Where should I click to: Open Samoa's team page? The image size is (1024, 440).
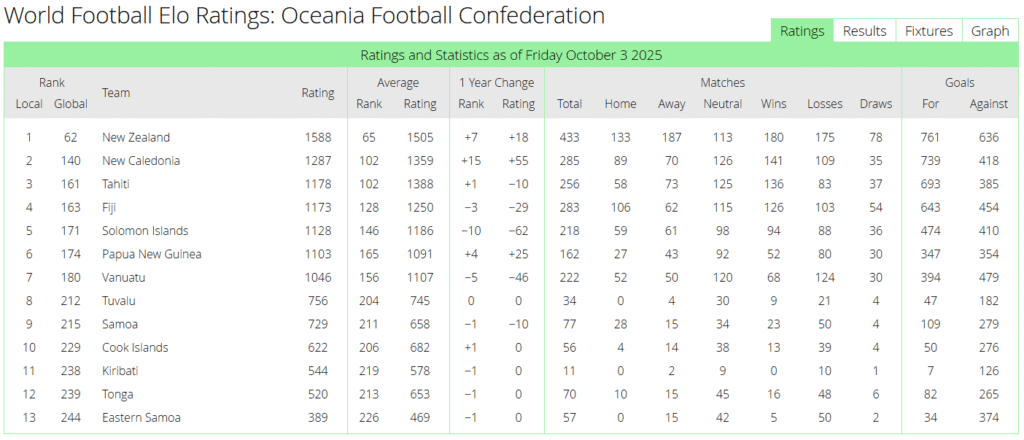(121, 324)
